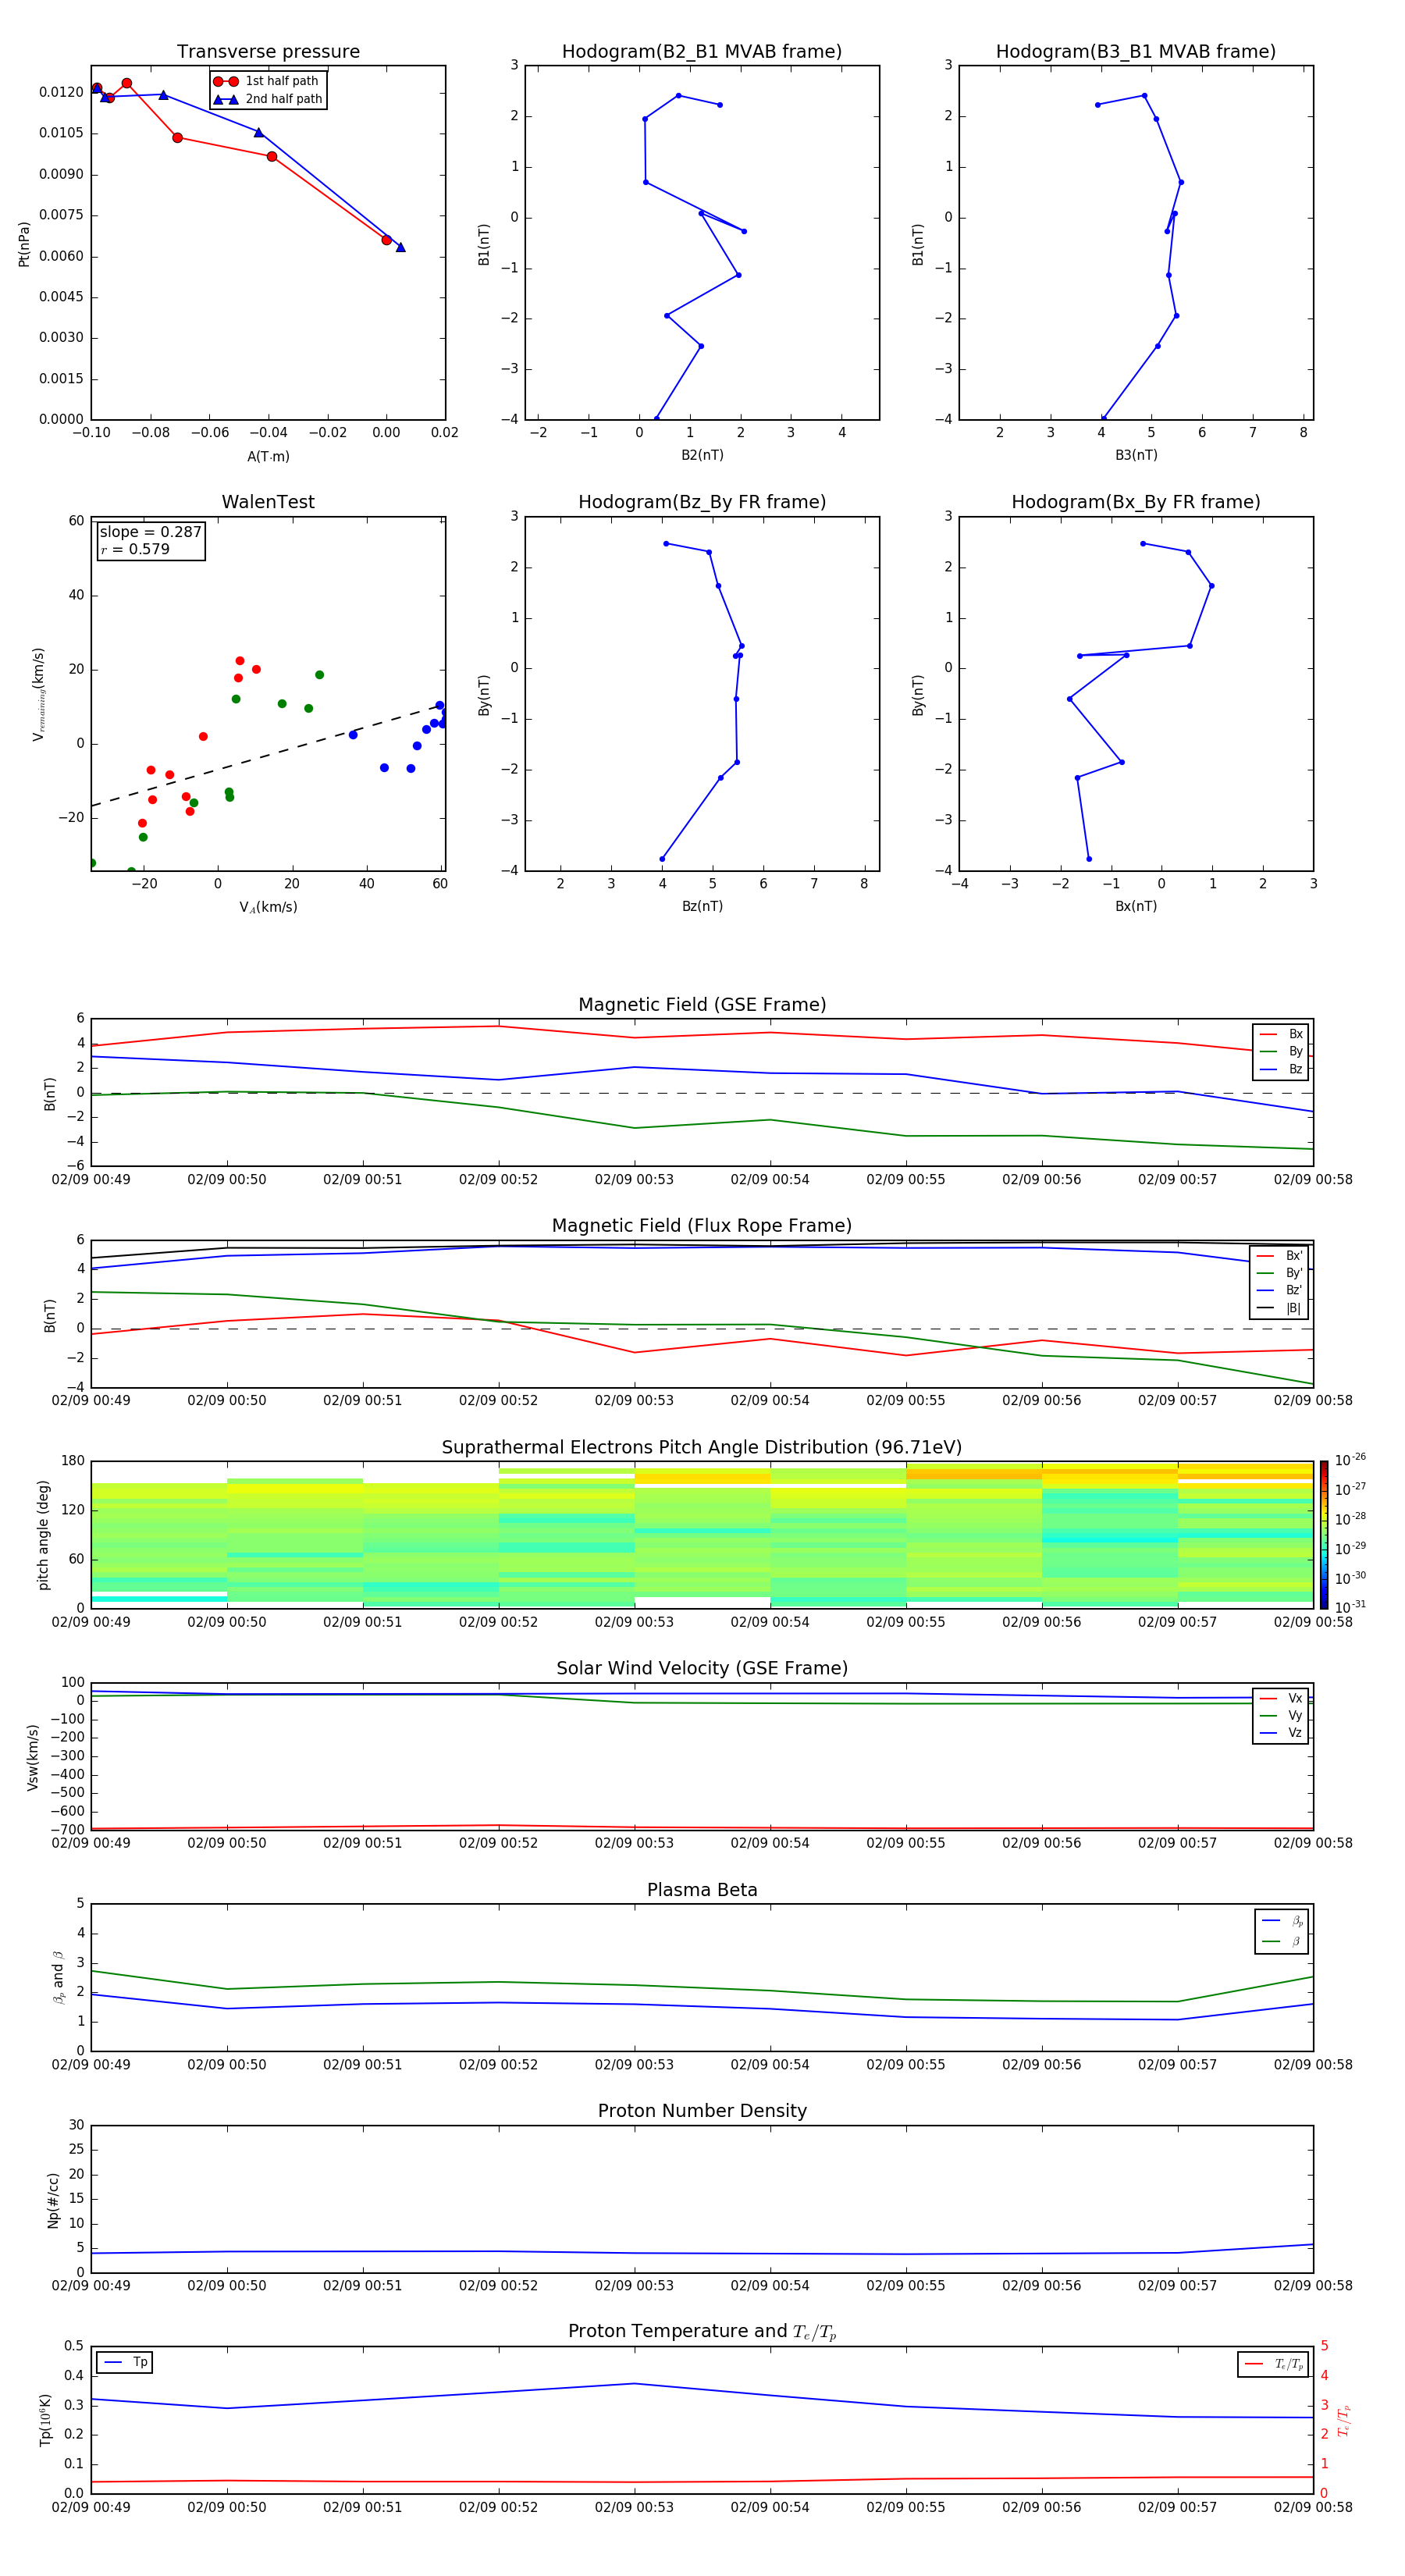Click the 'Plasma Beta' panel title

tap(702, 1890)
